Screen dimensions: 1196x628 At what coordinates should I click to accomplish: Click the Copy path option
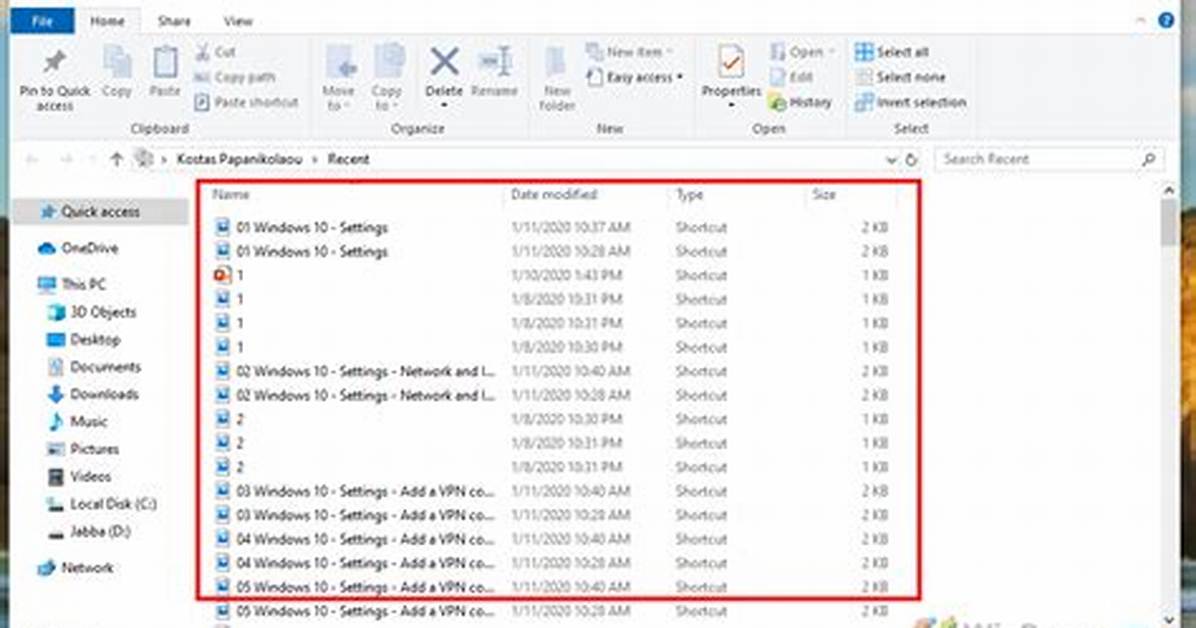234,77
